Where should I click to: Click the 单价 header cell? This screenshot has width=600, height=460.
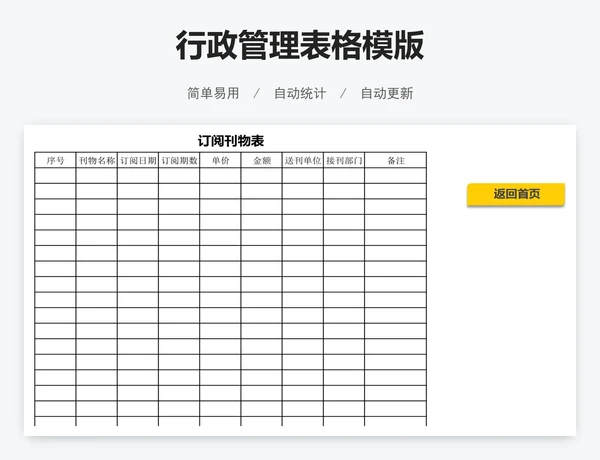(x=220, y=160)
